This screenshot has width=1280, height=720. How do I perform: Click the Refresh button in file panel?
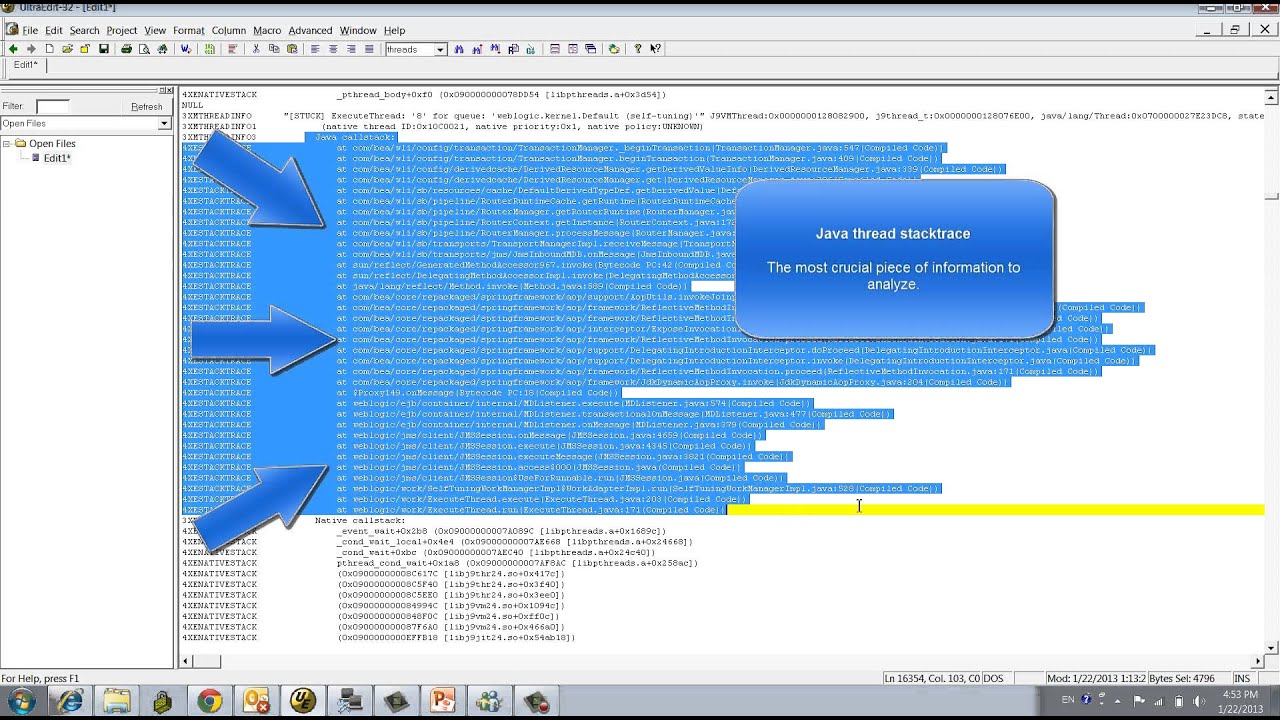pyautogui.click(x=146, y=106)
